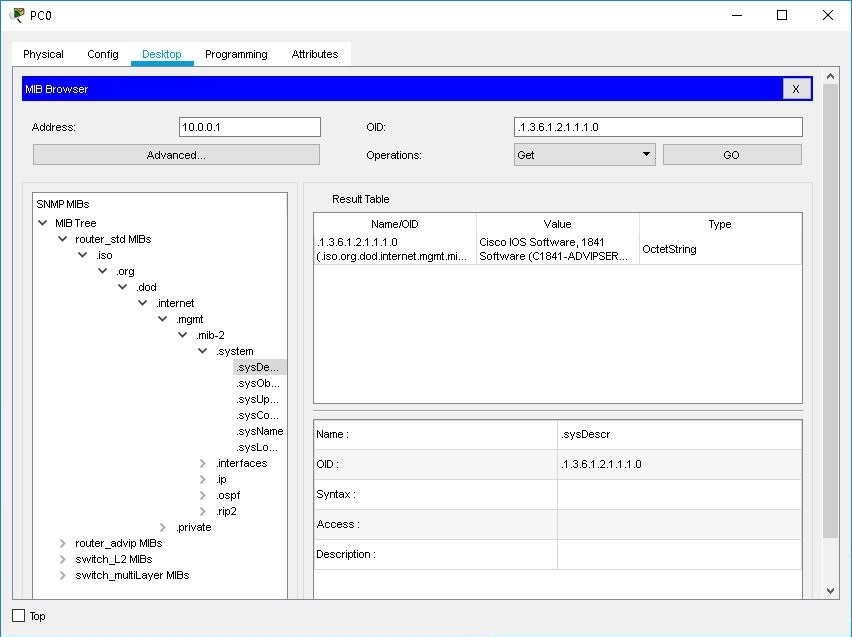Screen dimensions: 852x637
Task: Open the Advanced dialog
Action: pyautogui.click(x=175, y=153)
